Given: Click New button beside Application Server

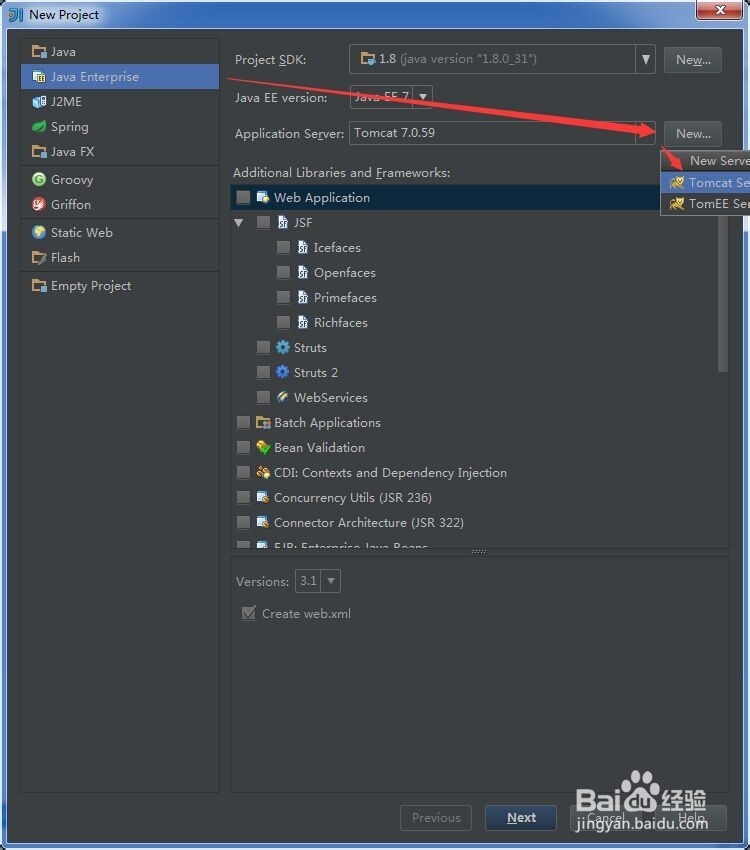Looking at the screenshot, I should (x=693, y=133).
